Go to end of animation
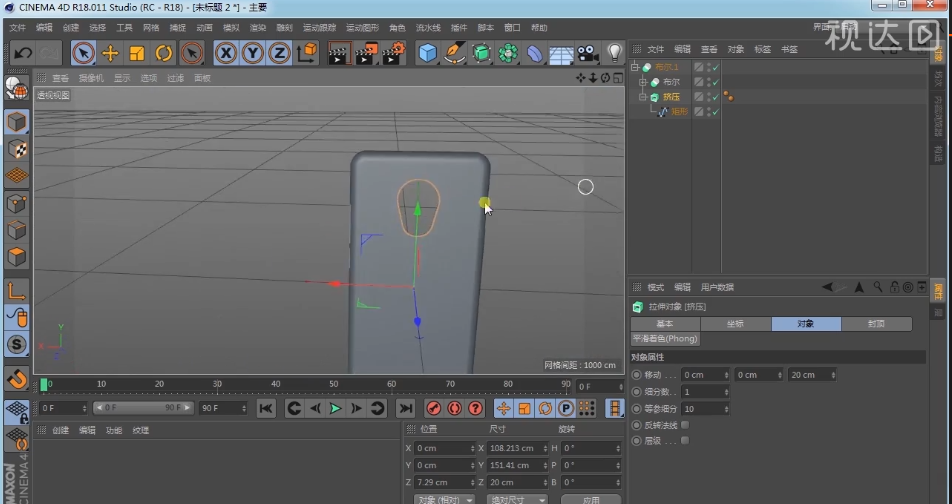952x504 pixels. [x=406, y=409]
